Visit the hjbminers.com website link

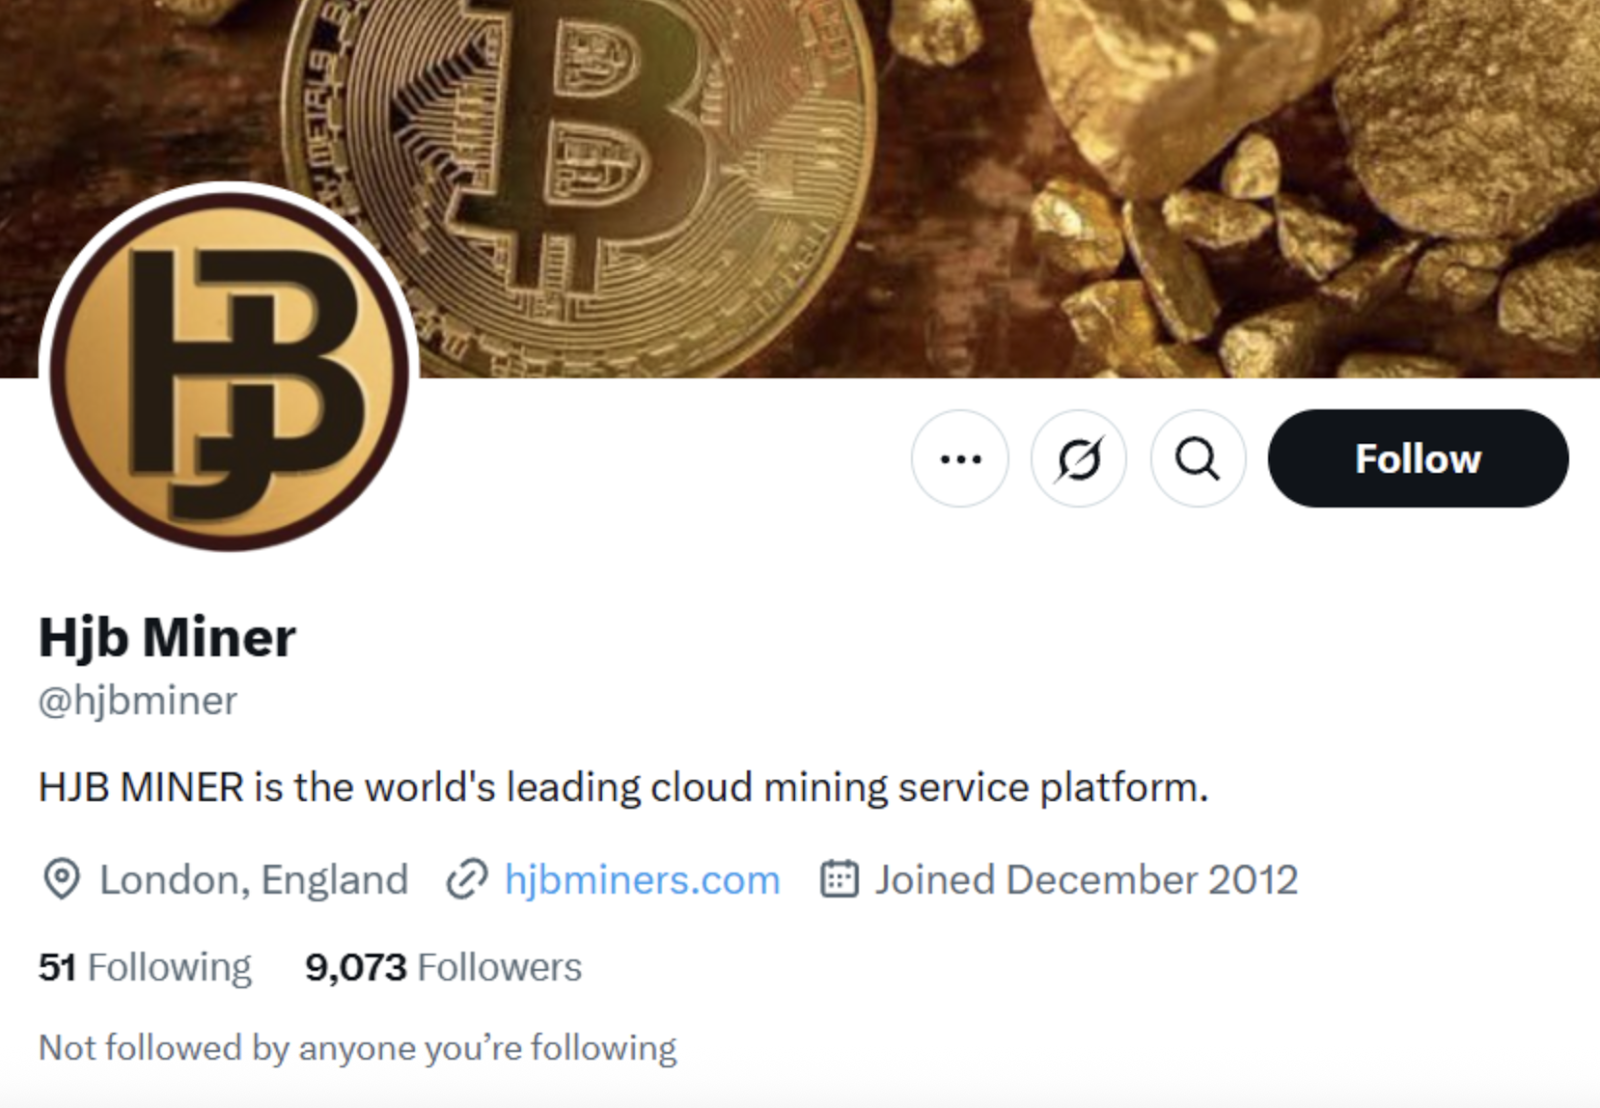pos(642,880)
